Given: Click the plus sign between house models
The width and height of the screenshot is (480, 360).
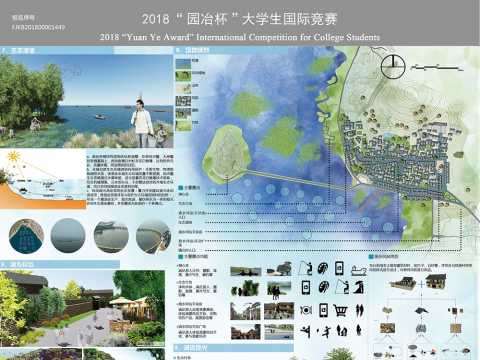Looking at the screenshot, I should click(x=421, y=284).
